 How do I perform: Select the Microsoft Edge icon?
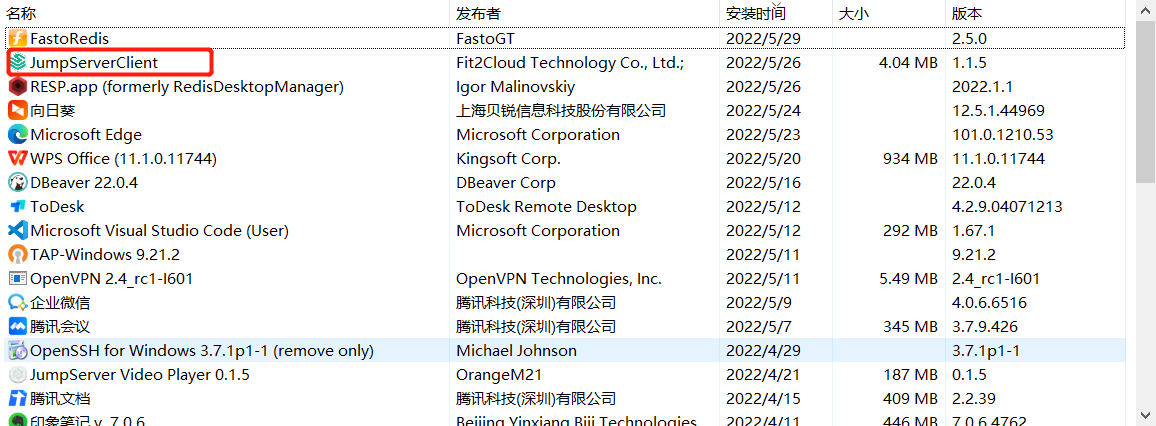[x=18, y=135]
